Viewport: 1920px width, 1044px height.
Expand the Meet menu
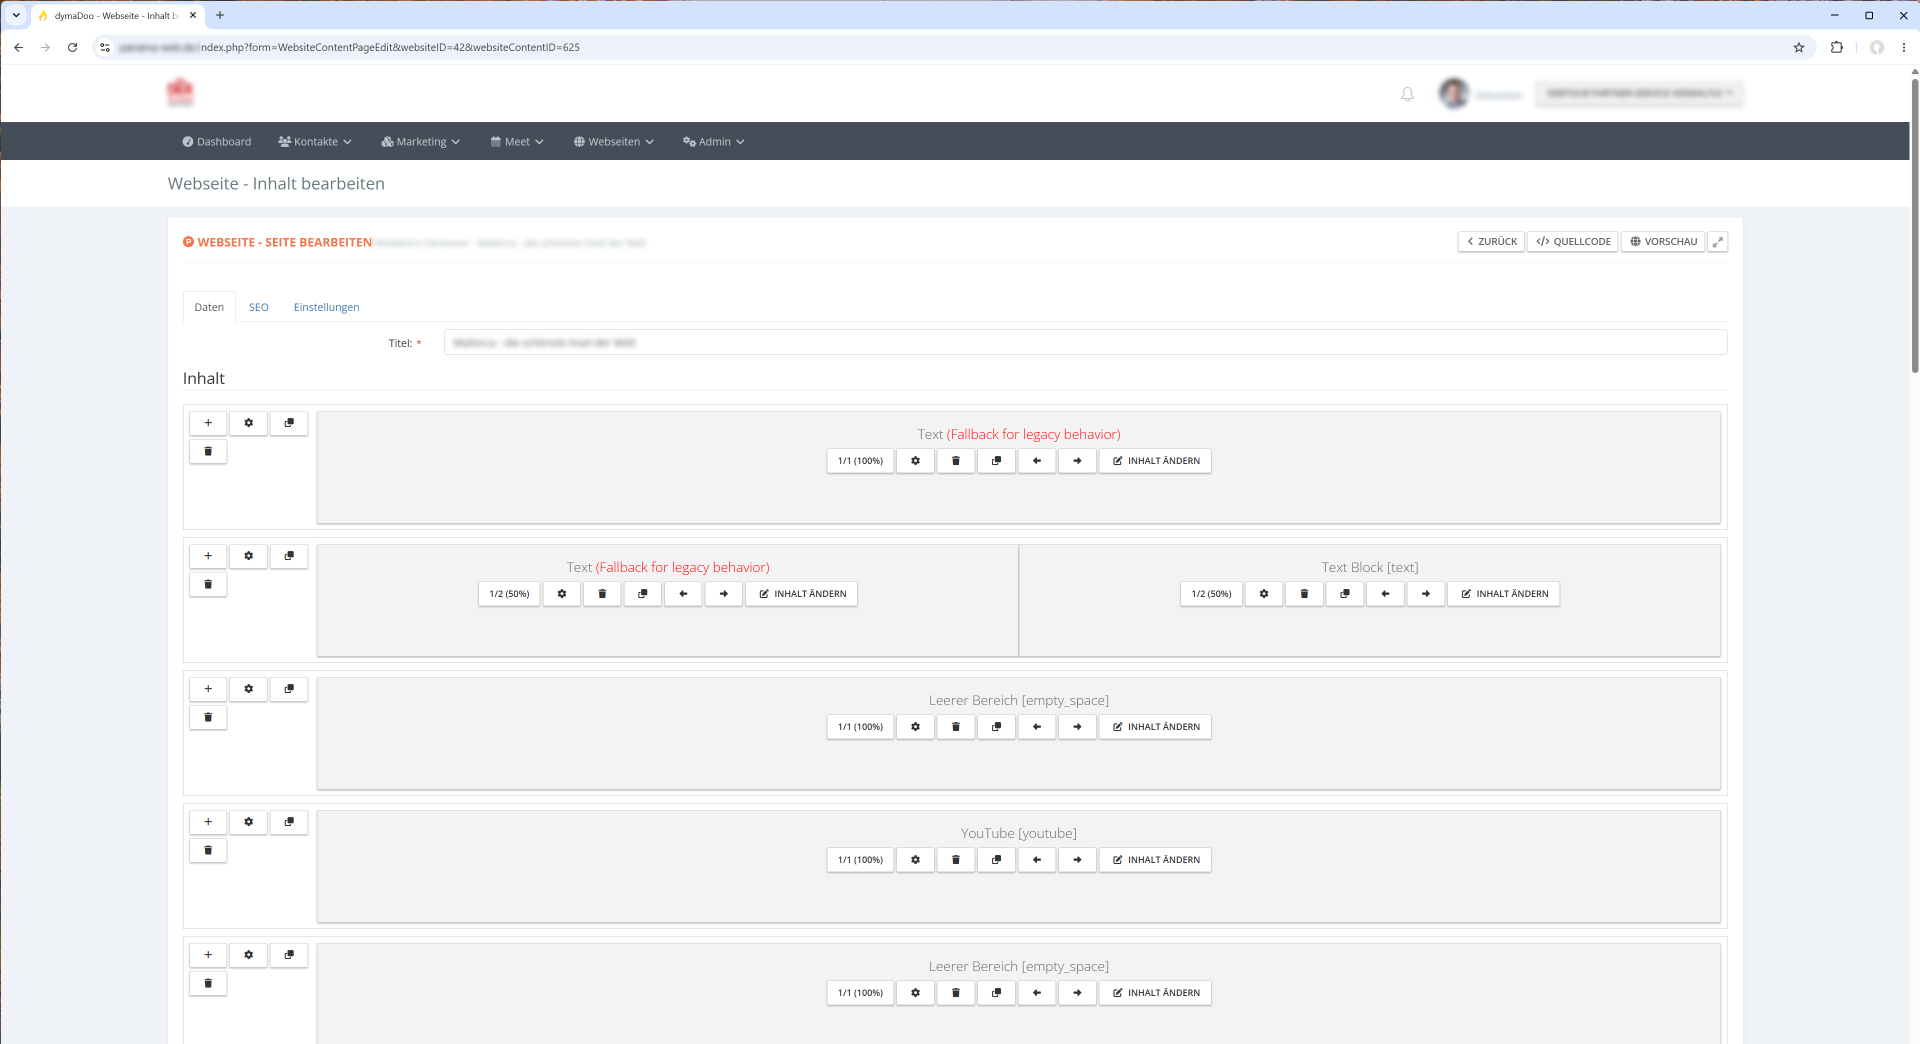517,142
